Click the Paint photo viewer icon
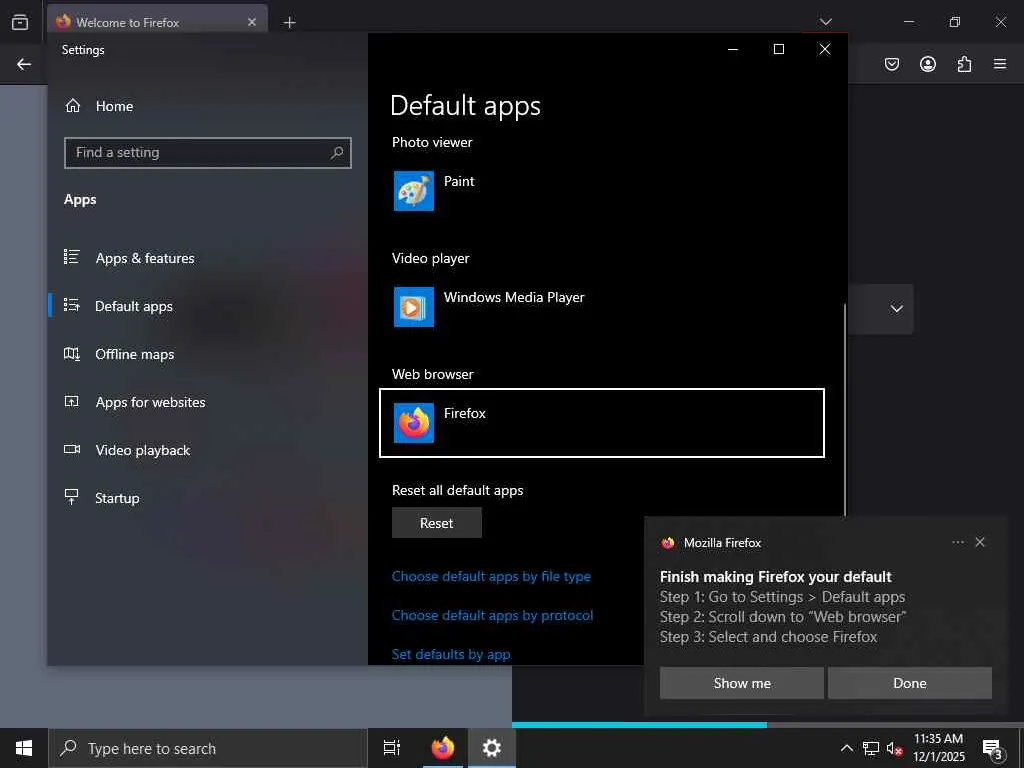The width and height of the screenshot is (1024, 768). (x=413, y=191)
